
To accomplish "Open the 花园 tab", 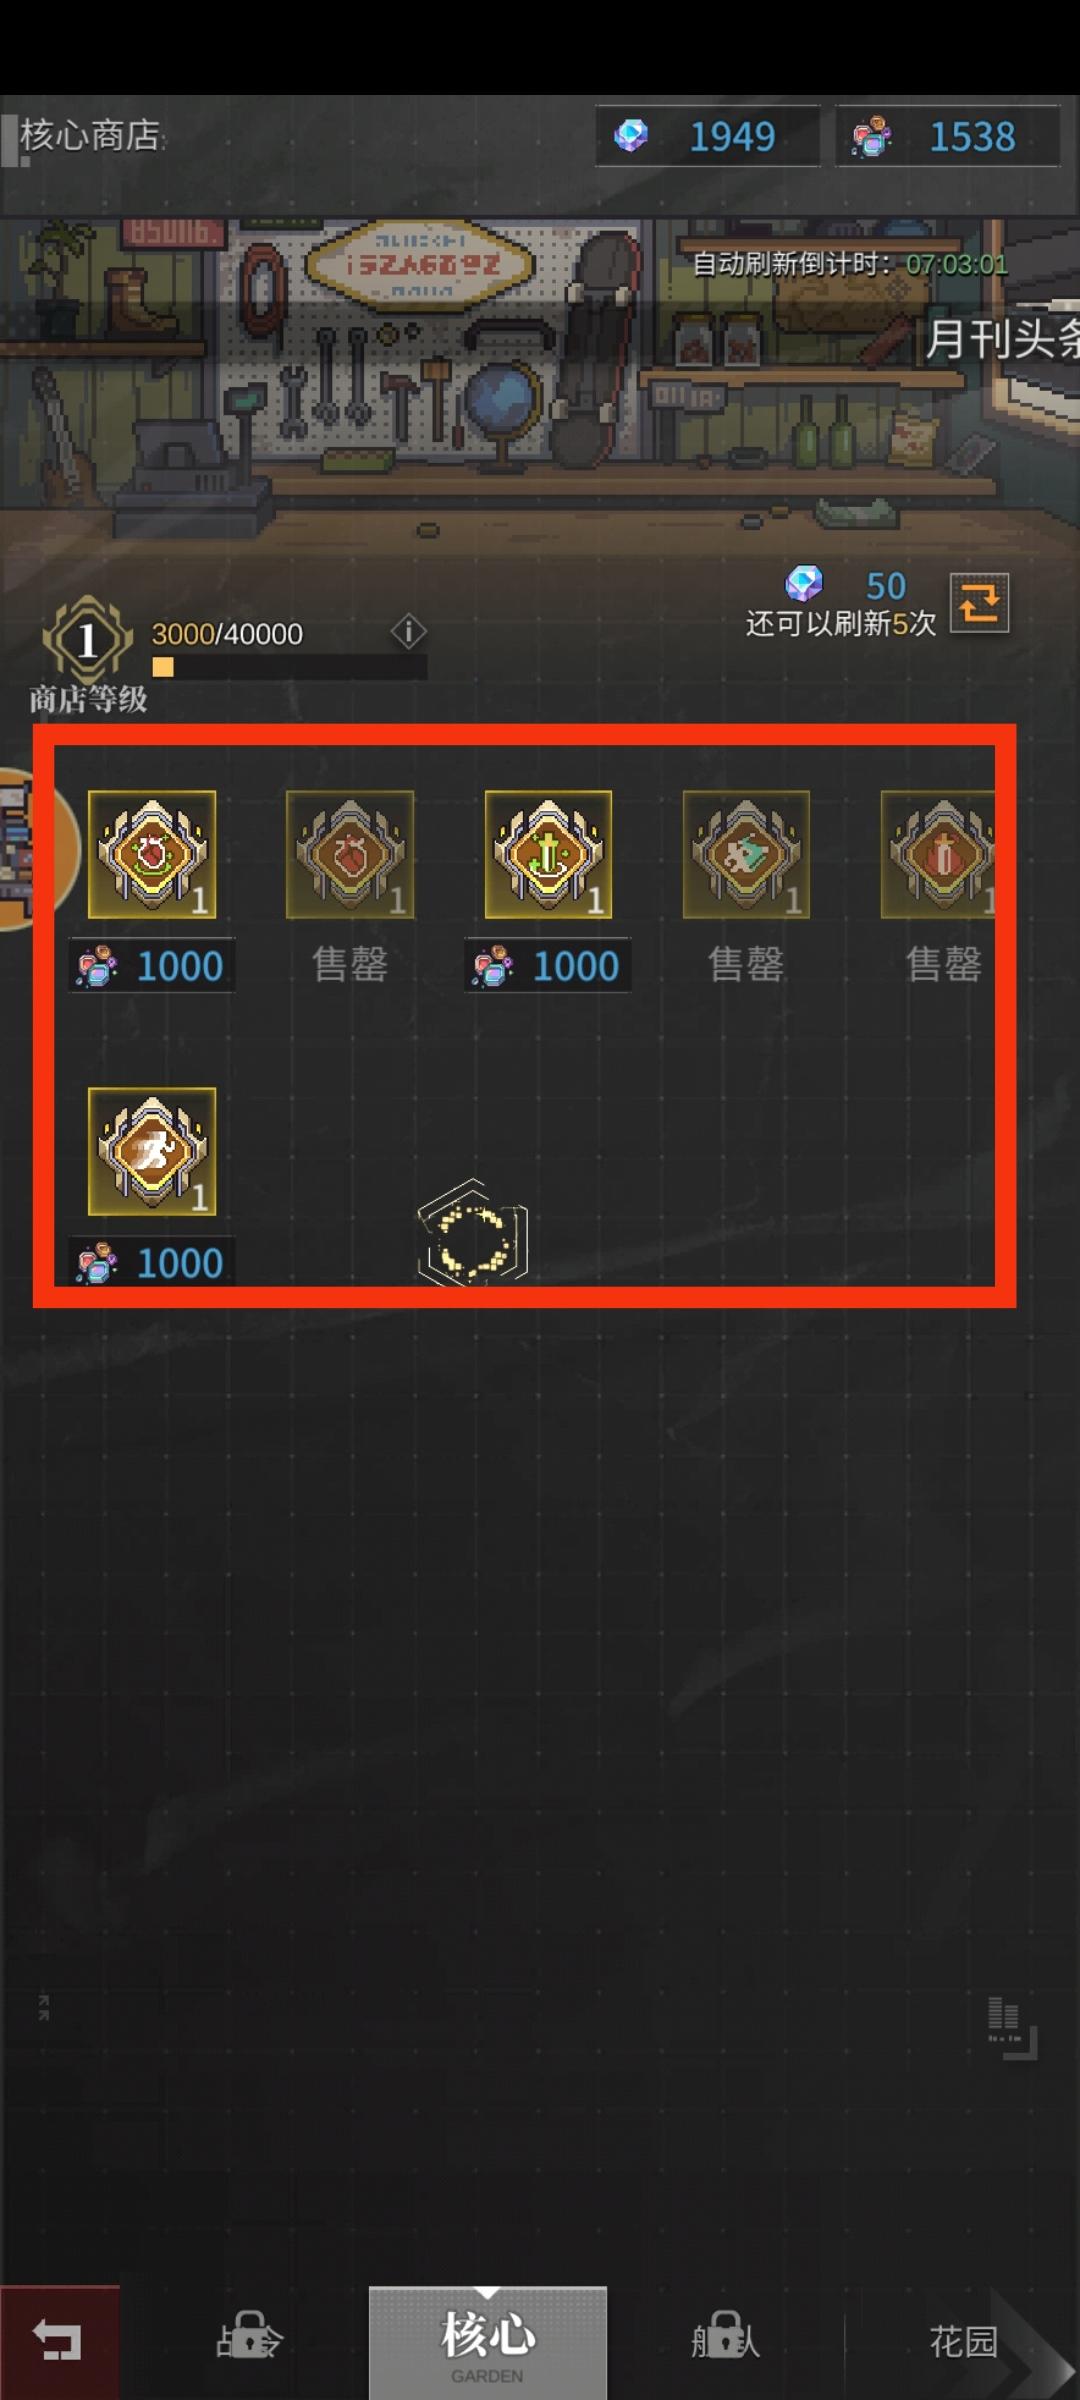I will pyautogui.click(x=963, y=2342).
